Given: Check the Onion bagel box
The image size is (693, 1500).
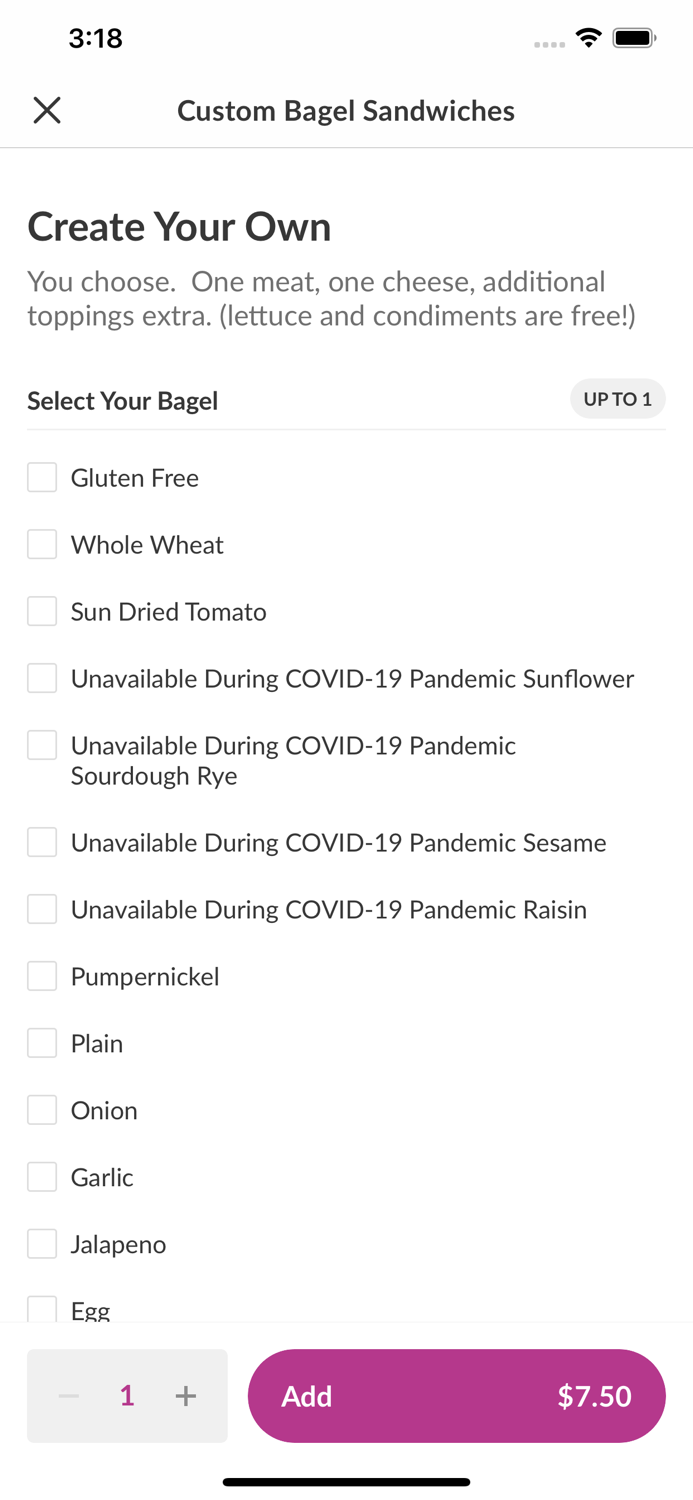Looking at the screenshot, I should pos(42,1111).
